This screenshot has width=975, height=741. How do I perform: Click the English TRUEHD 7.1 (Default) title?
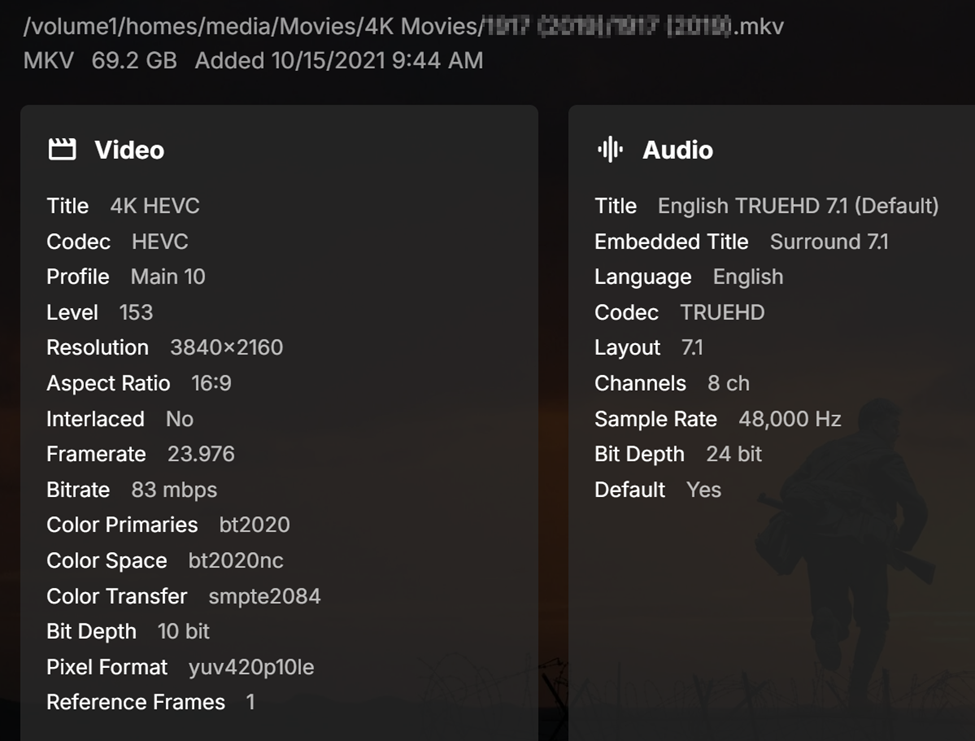coord(798,206)
